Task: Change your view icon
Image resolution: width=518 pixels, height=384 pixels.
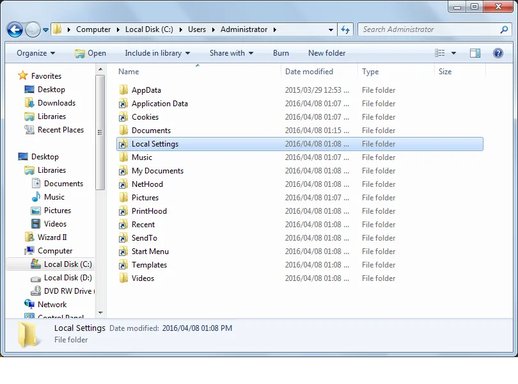Action: (x=440, y=53)
